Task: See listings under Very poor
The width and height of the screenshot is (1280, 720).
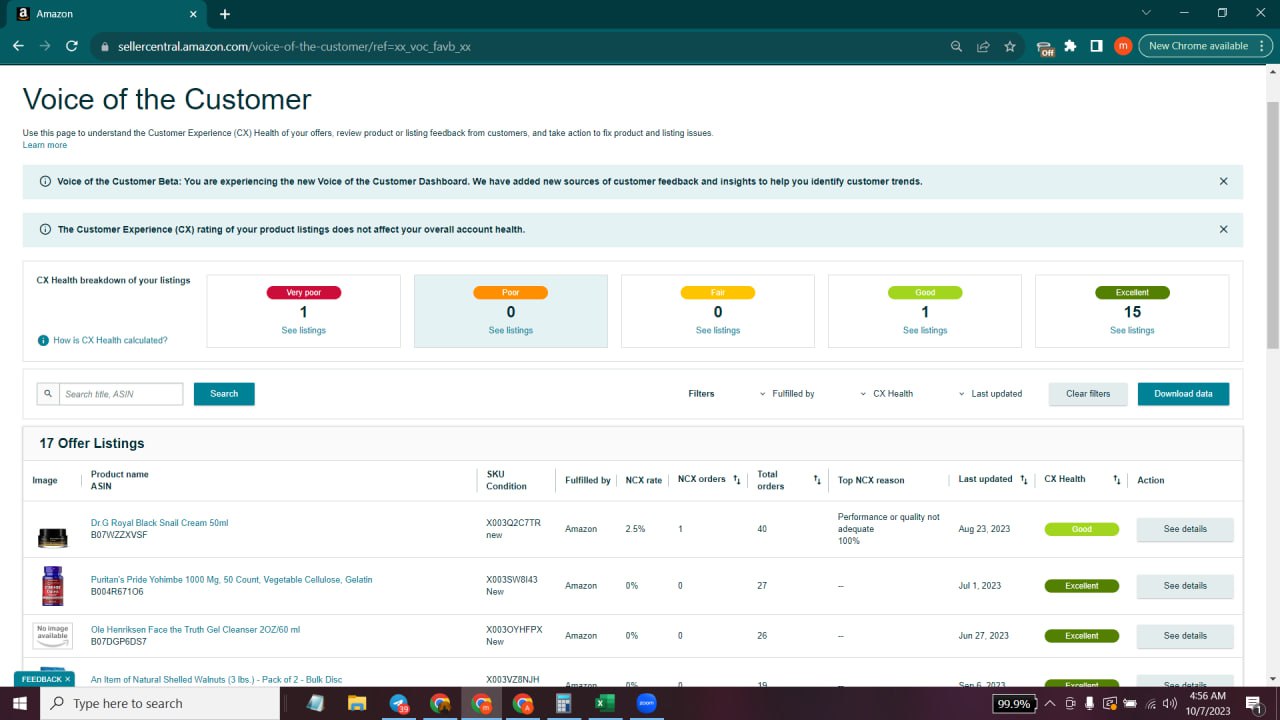Action: [304, 330]
